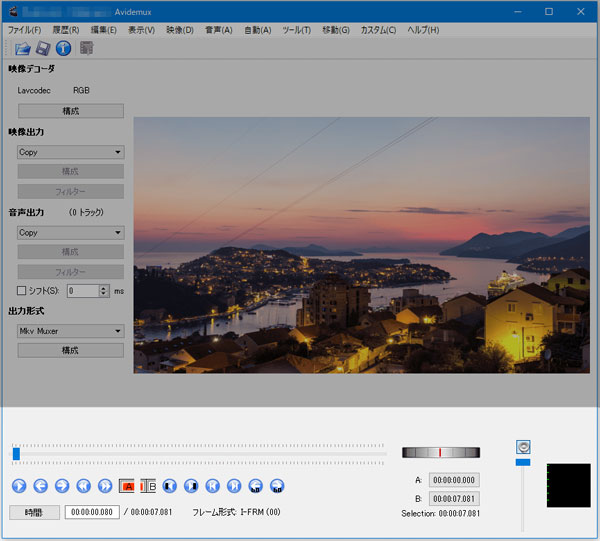Click the Open Video folder icon
This screenshot has height=541, width=600.
22,48
